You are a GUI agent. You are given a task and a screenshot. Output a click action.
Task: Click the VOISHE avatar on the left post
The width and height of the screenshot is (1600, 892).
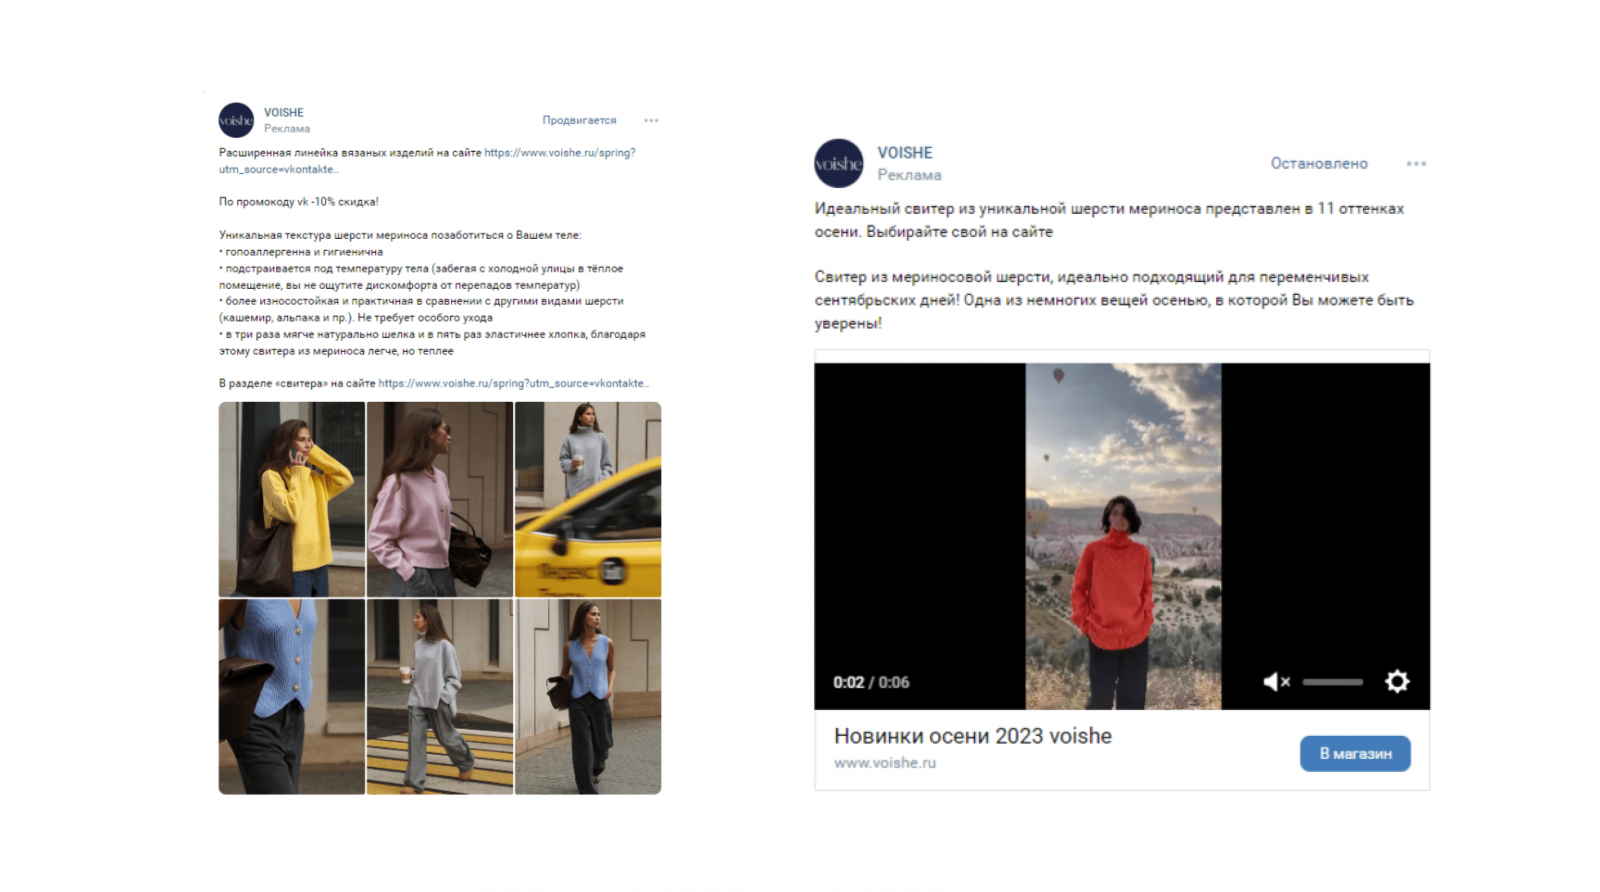(x=236, y=120)
